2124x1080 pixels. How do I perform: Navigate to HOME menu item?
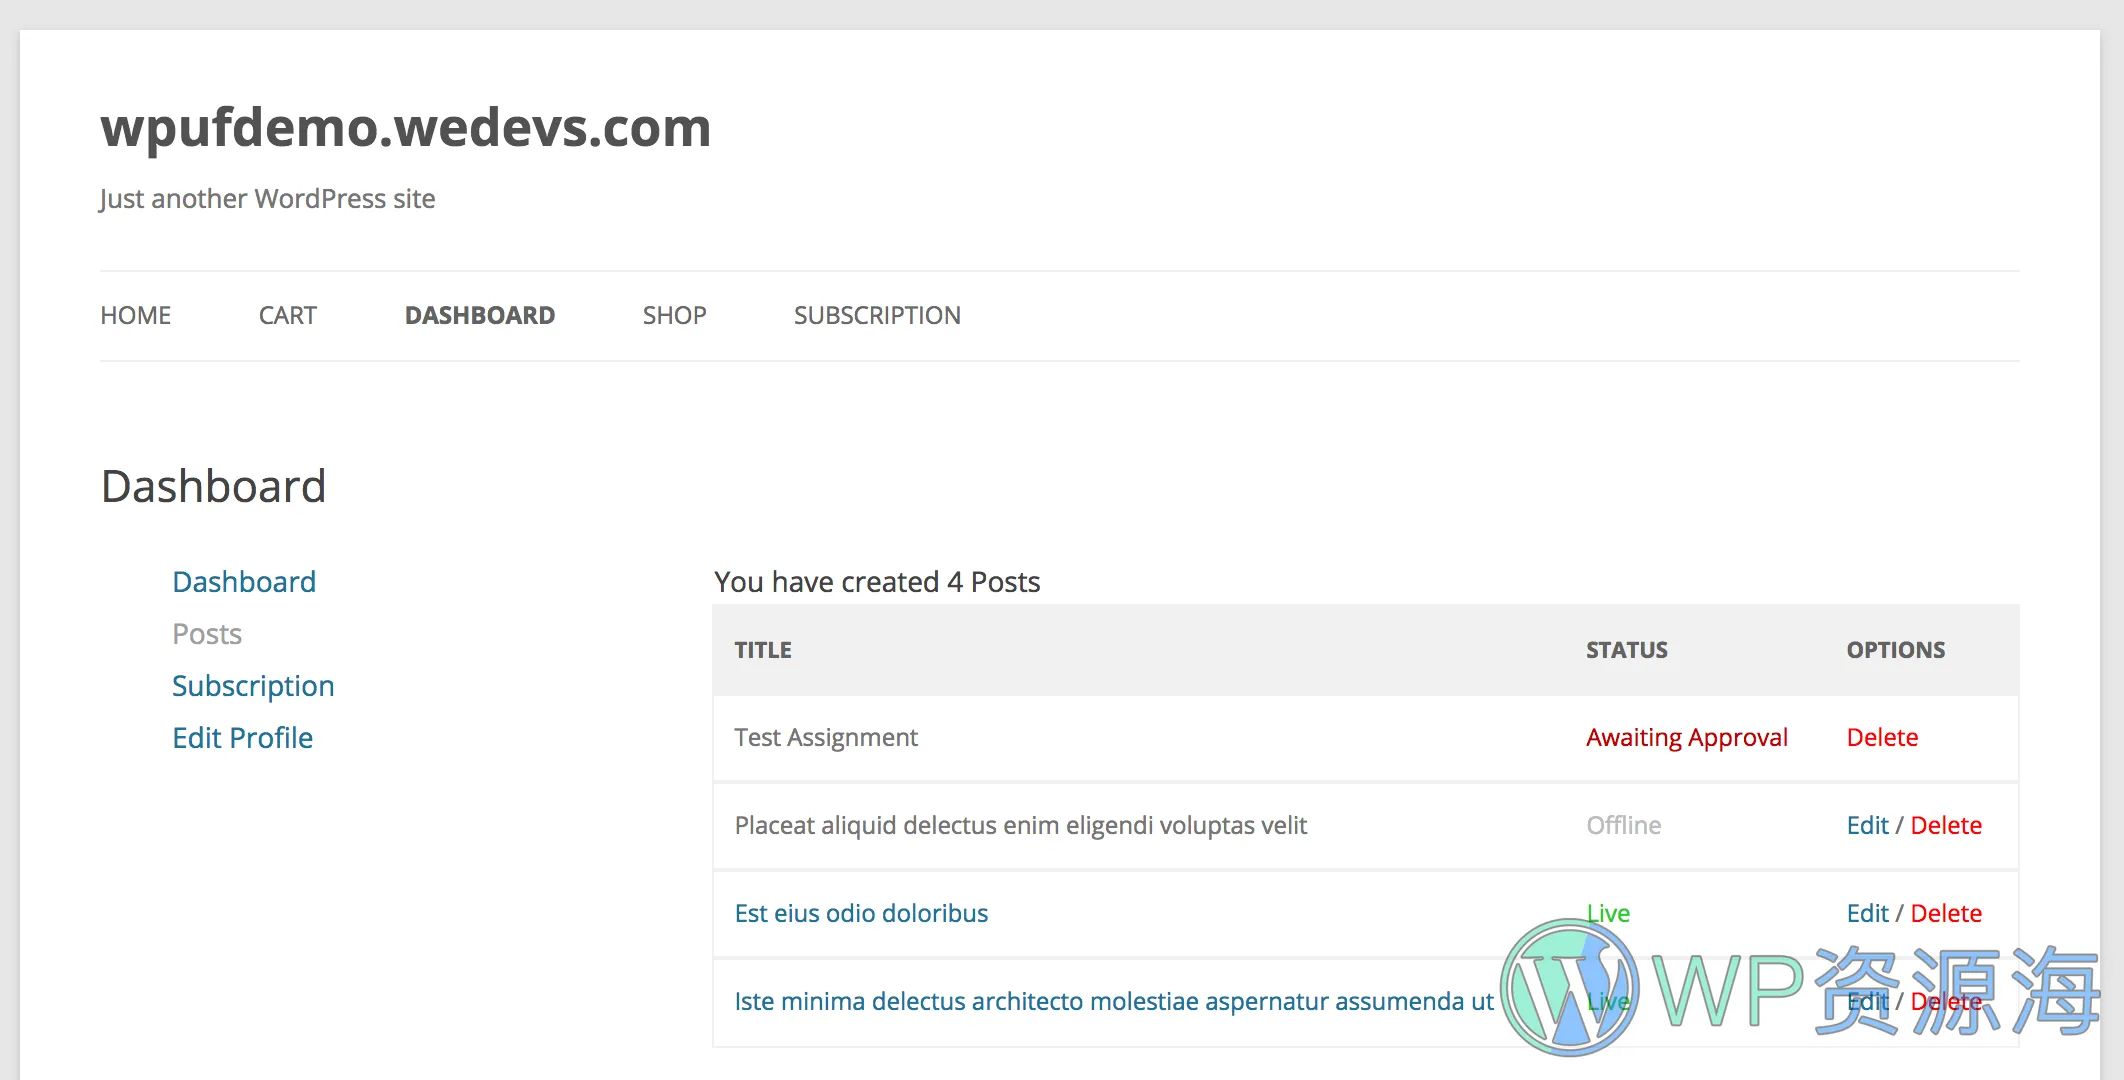135,314
